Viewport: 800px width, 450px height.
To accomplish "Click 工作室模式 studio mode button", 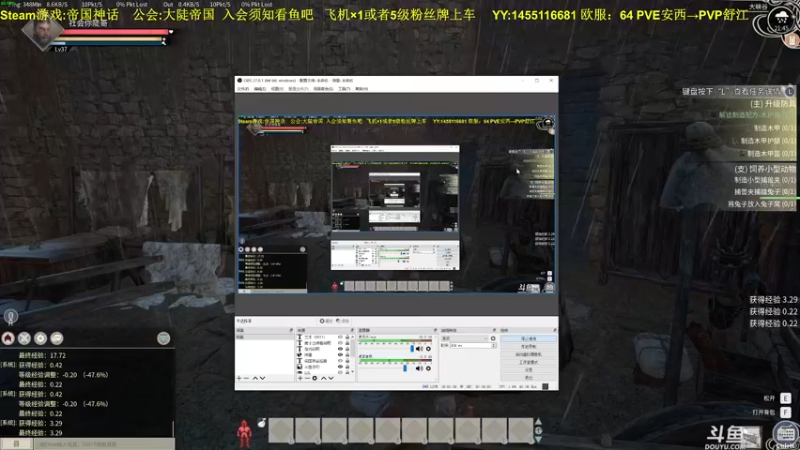I will tap(529, 362).
